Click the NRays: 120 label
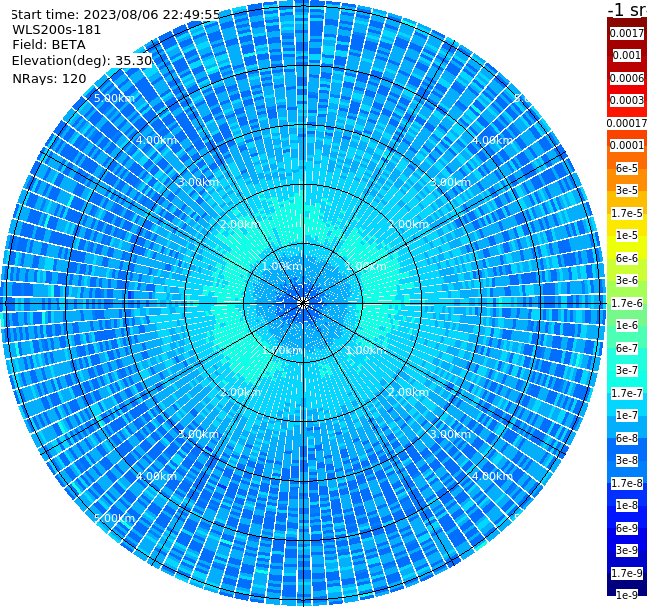The height and width of the screenshot is (607, 647). 50,78
